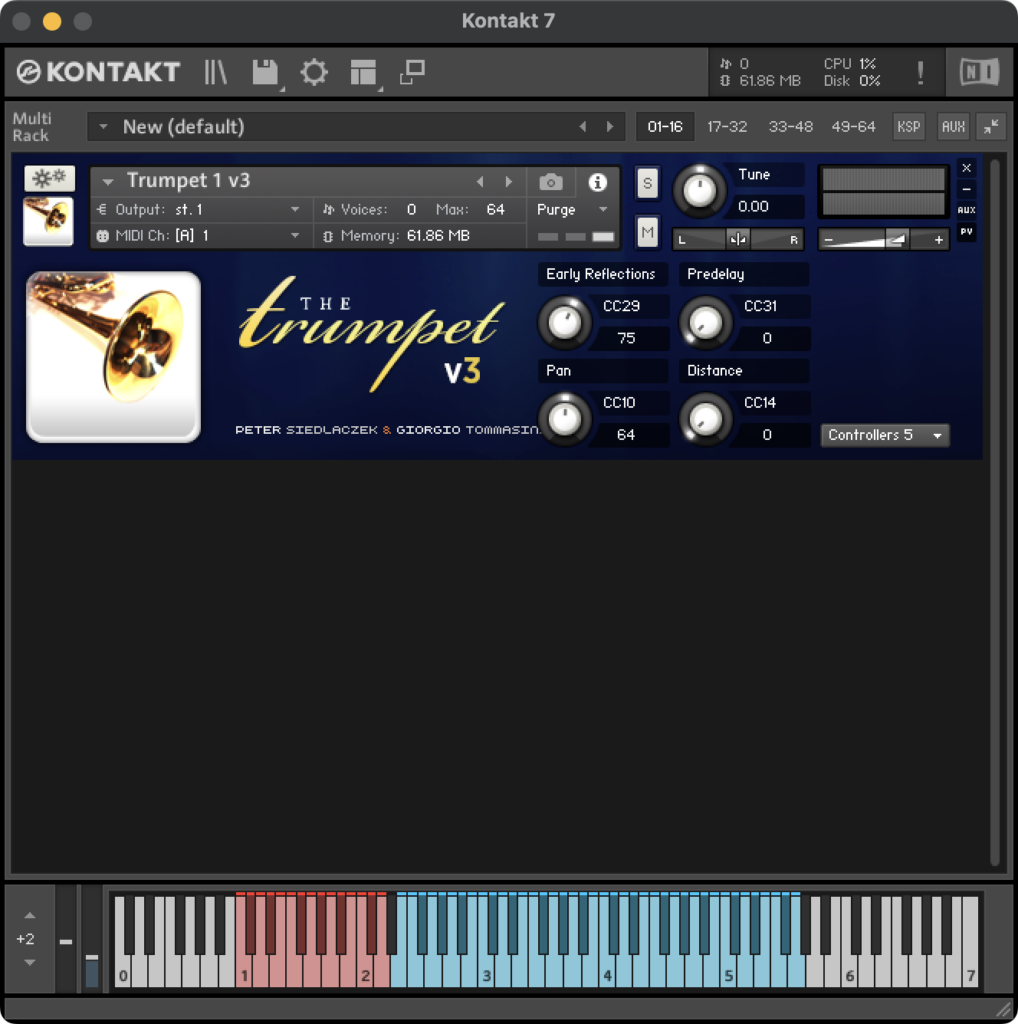The image size is (1018, 1024).
Task: Click the pitch bend wheel strip
Action: (x=65, y=939)
